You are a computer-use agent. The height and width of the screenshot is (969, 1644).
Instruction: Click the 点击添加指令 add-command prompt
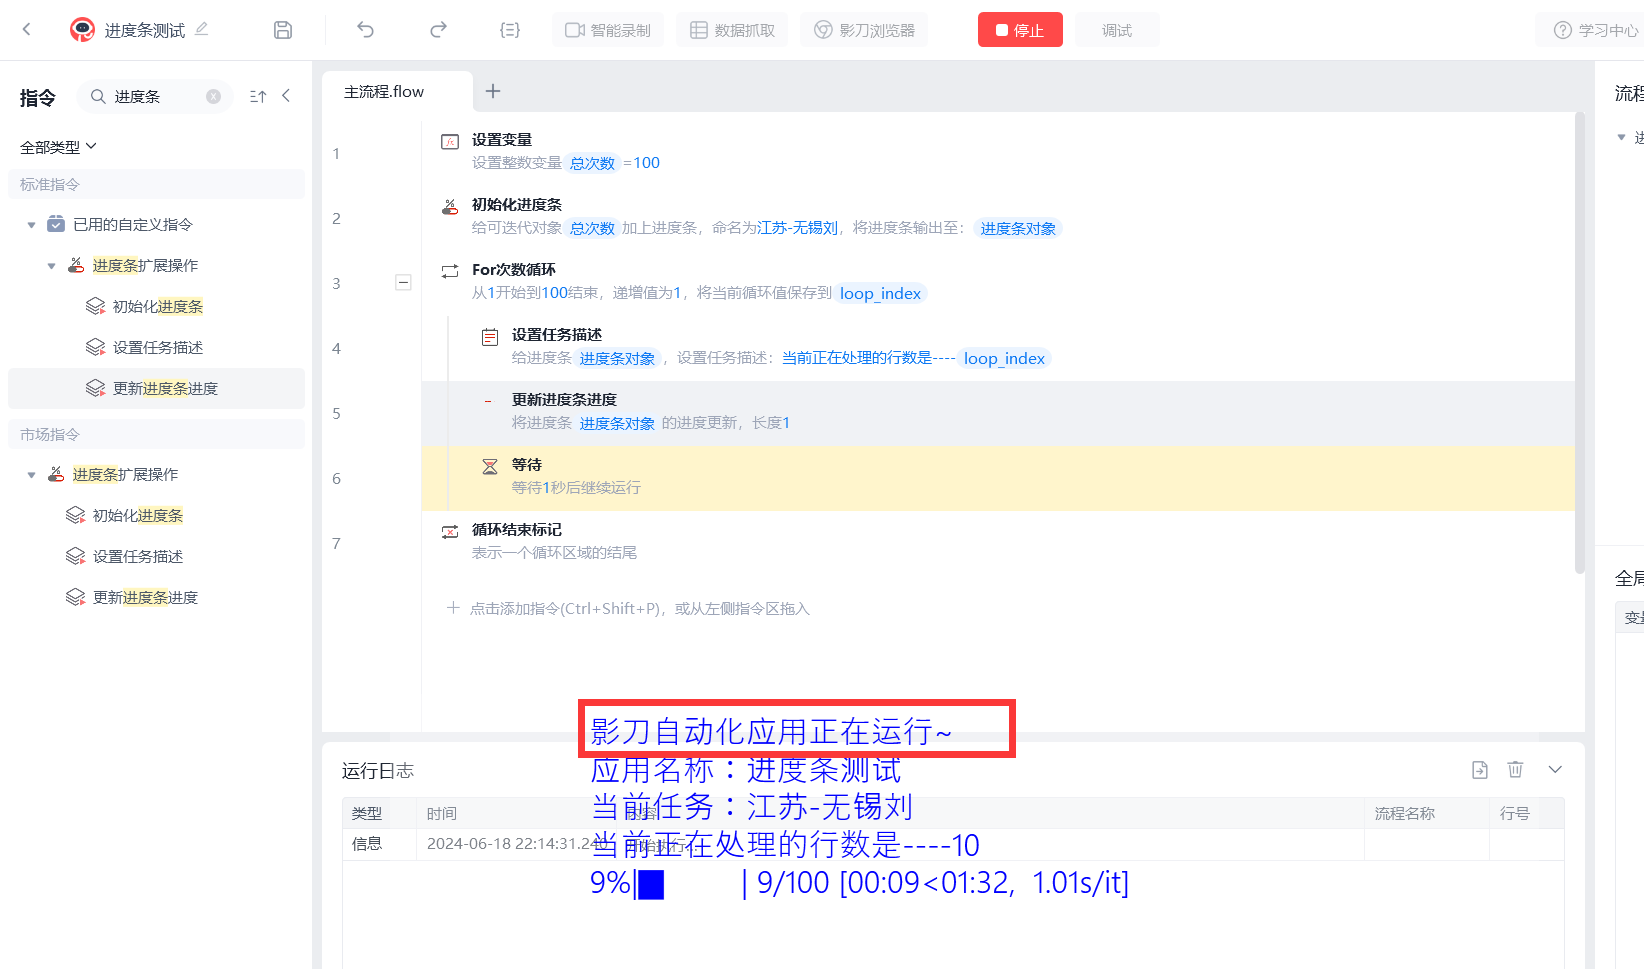(628, 608)
